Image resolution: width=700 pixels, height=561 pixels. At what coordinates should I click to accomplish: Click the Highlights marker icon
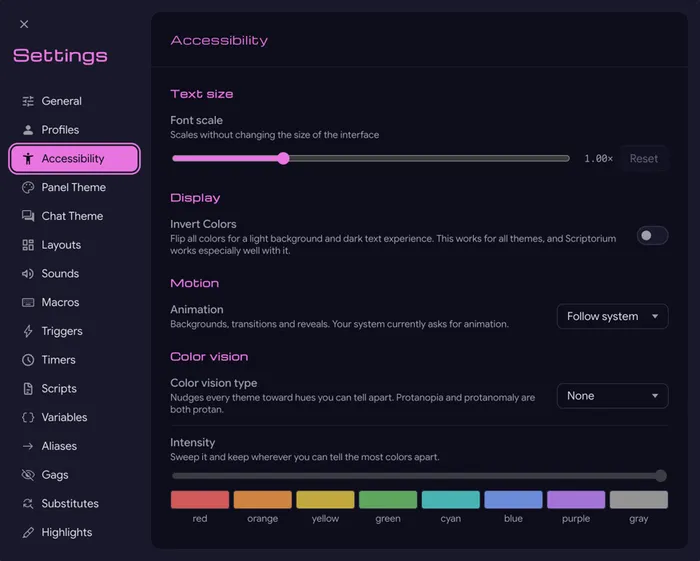(28, 532)
